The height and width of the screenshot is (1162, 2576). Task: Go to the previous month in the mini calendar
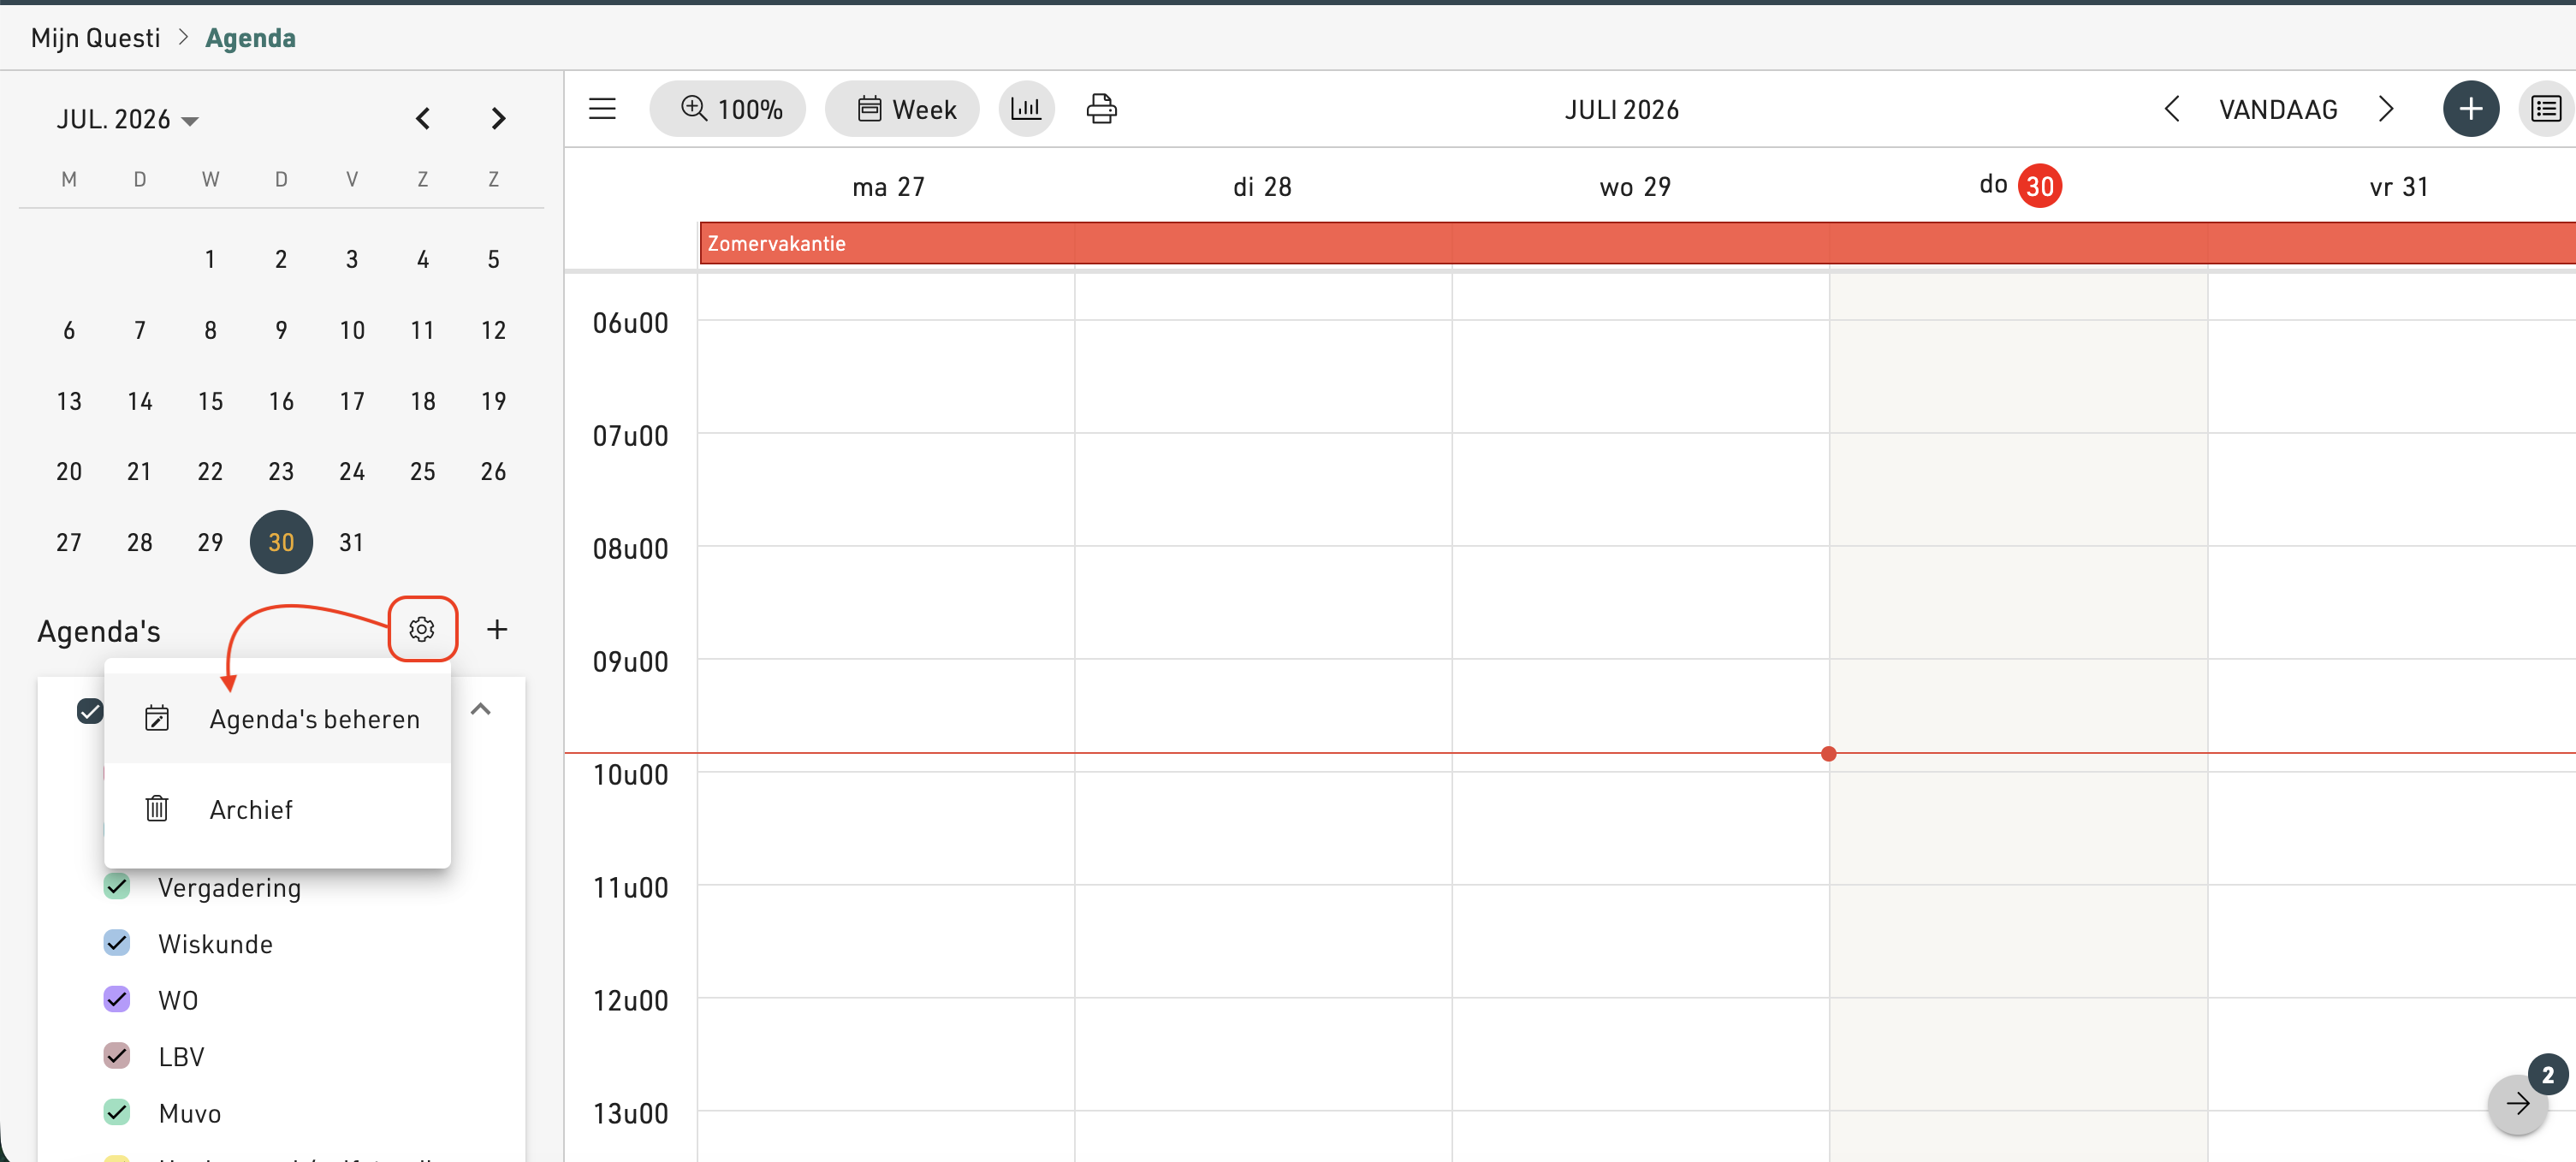(x=423, y=119)
